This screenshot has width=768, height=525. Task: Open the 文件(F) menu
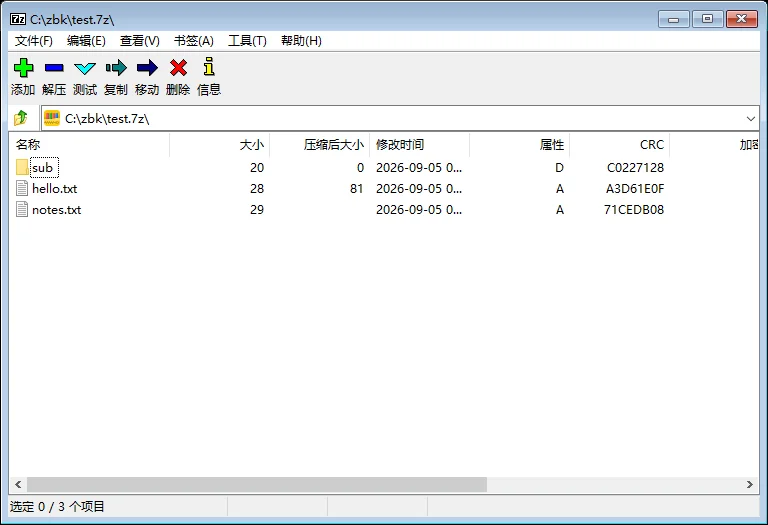34,41
